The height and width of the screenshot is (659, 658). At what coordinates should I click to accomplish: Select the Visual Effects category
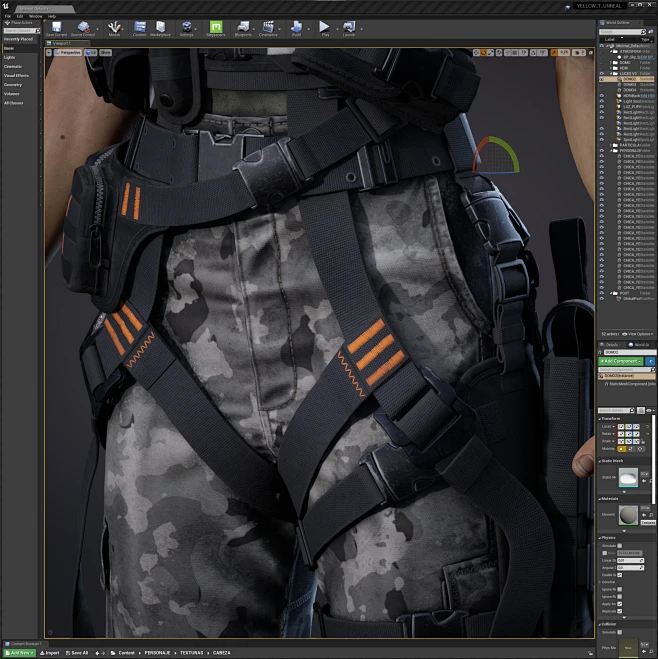16,76
